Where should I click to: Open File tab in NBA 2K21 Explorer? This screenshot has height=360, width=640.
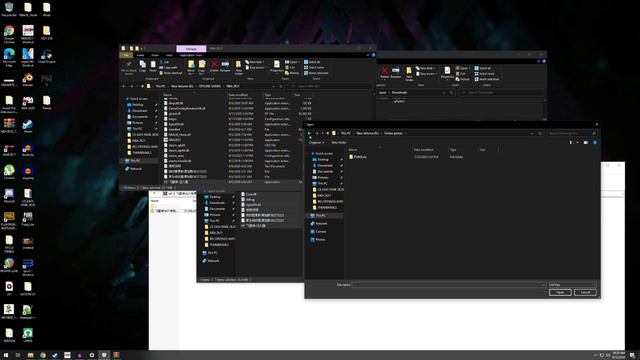pos(126,55)
